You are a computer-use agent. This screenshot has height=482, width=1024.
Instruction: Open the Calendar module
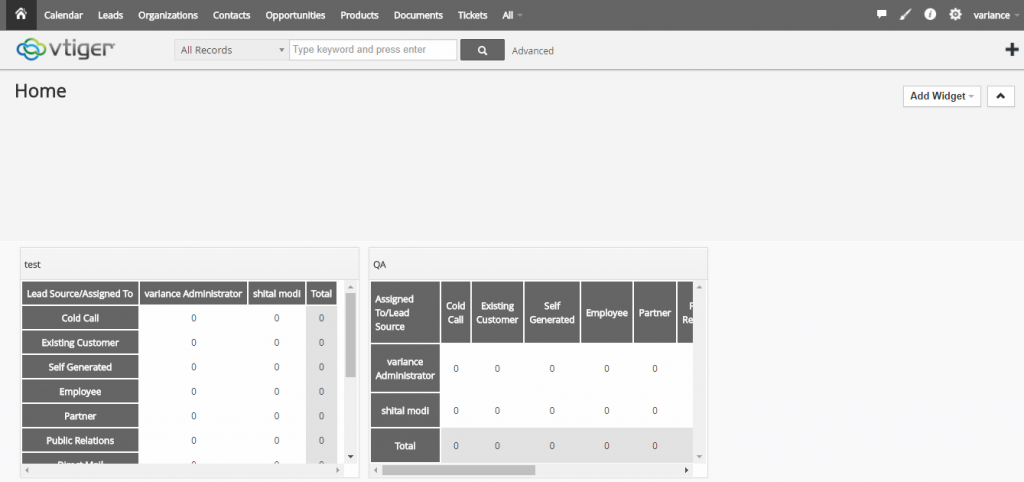pyautogui.click(x=63, y=15)
